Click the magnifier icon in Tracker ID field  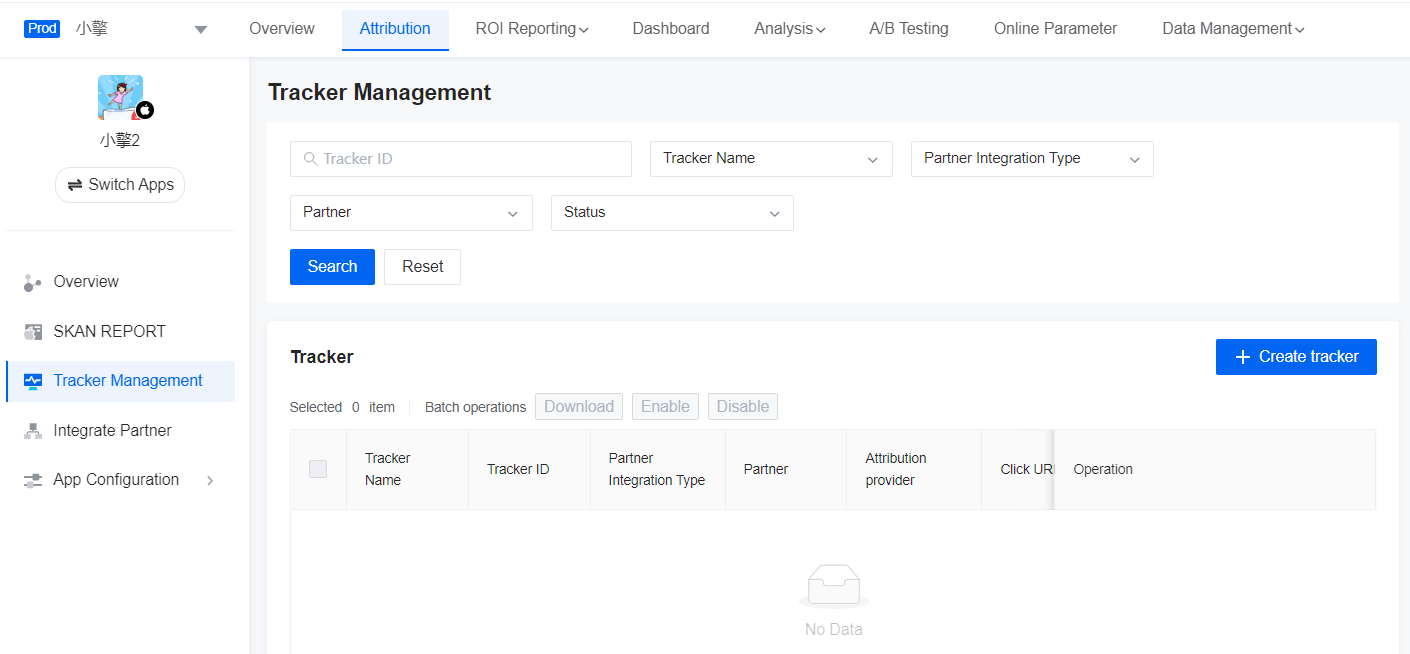tap(309, 158)
